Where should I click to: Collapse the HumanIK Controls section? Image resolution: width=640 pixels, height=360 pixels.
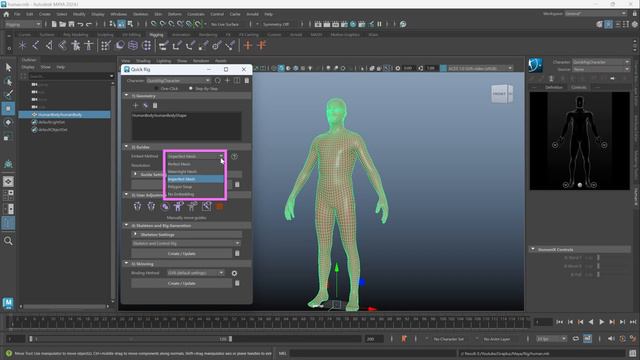click(x=533, y=249)
